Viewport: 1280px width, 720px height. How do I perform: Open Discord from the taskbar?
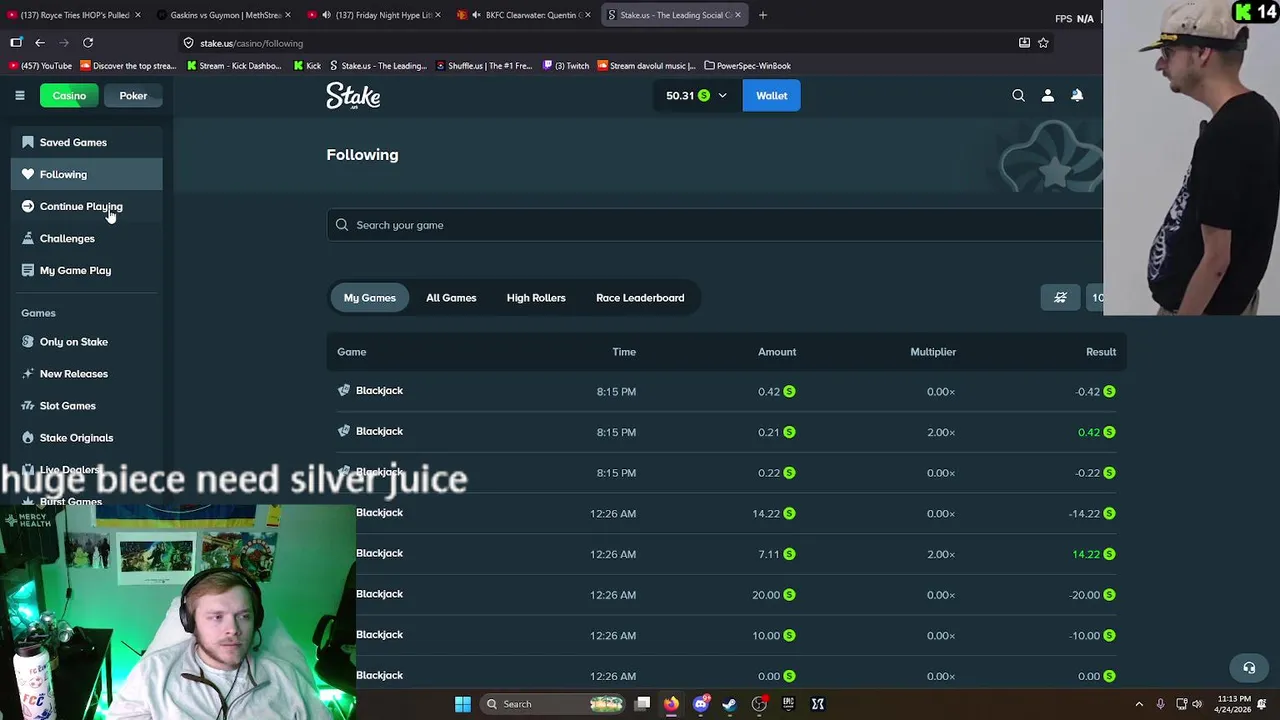[x=700, y=704]
